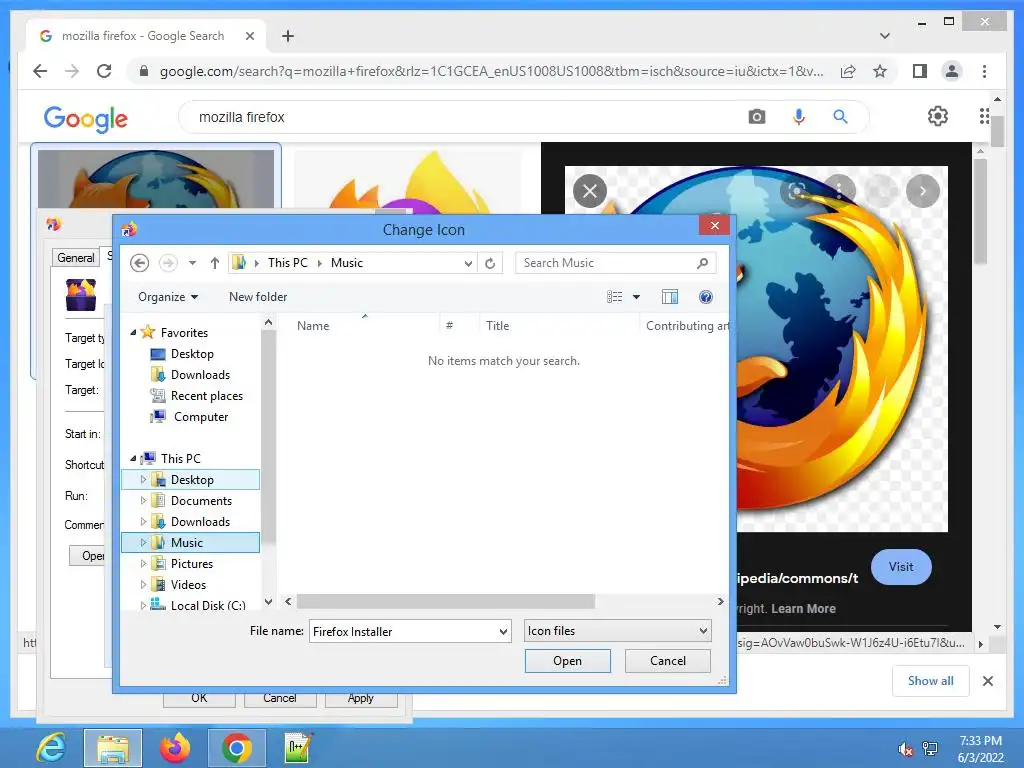This screenshot has width=1024, height=768.
Task: Click Open in Change Icon dialog
Action: pos(568,661)
